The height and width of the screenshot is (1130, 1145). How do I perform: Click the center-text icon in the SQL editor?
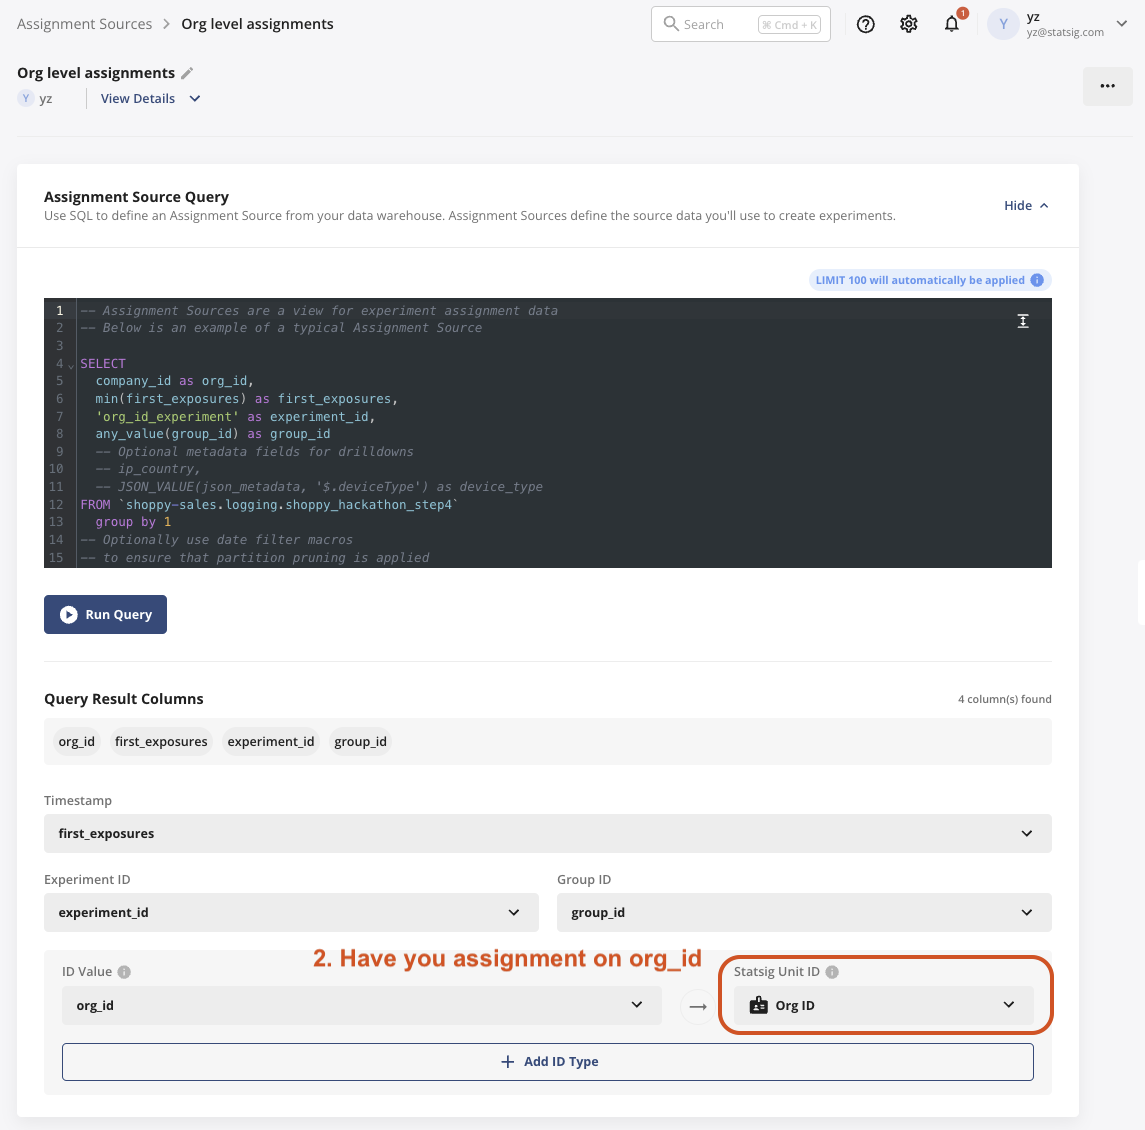pyautogui.click(x=1023, y=320)
